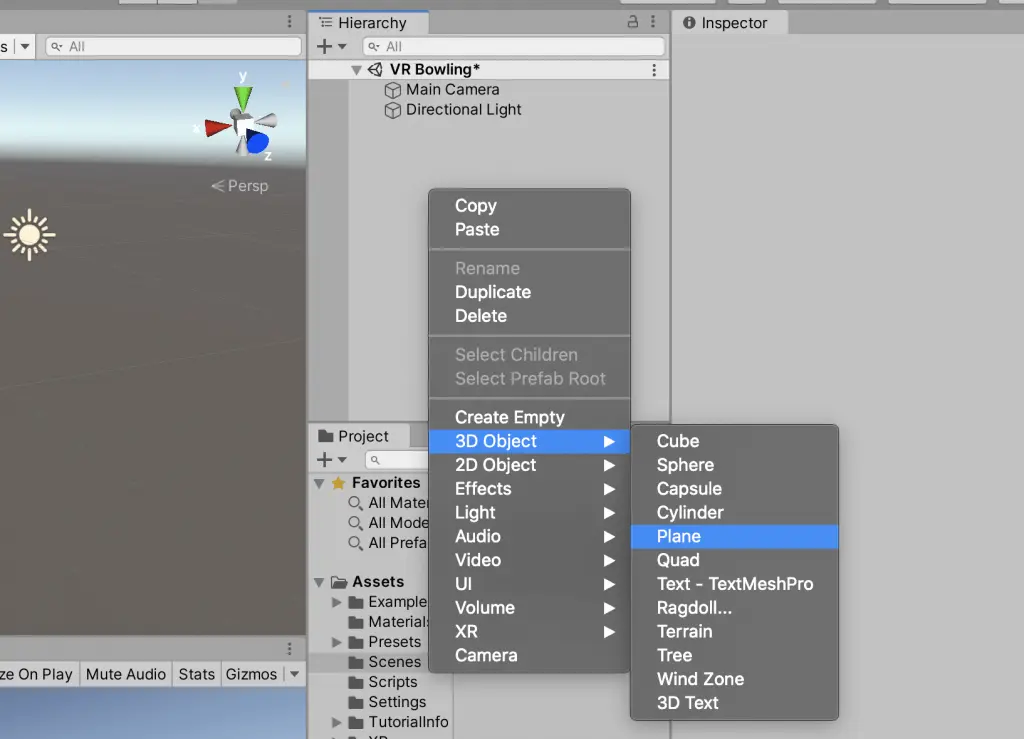Viewport: 1024px width, 739px height.
Task: Choose Terrain from the submenu
Action: coord(734,632)
